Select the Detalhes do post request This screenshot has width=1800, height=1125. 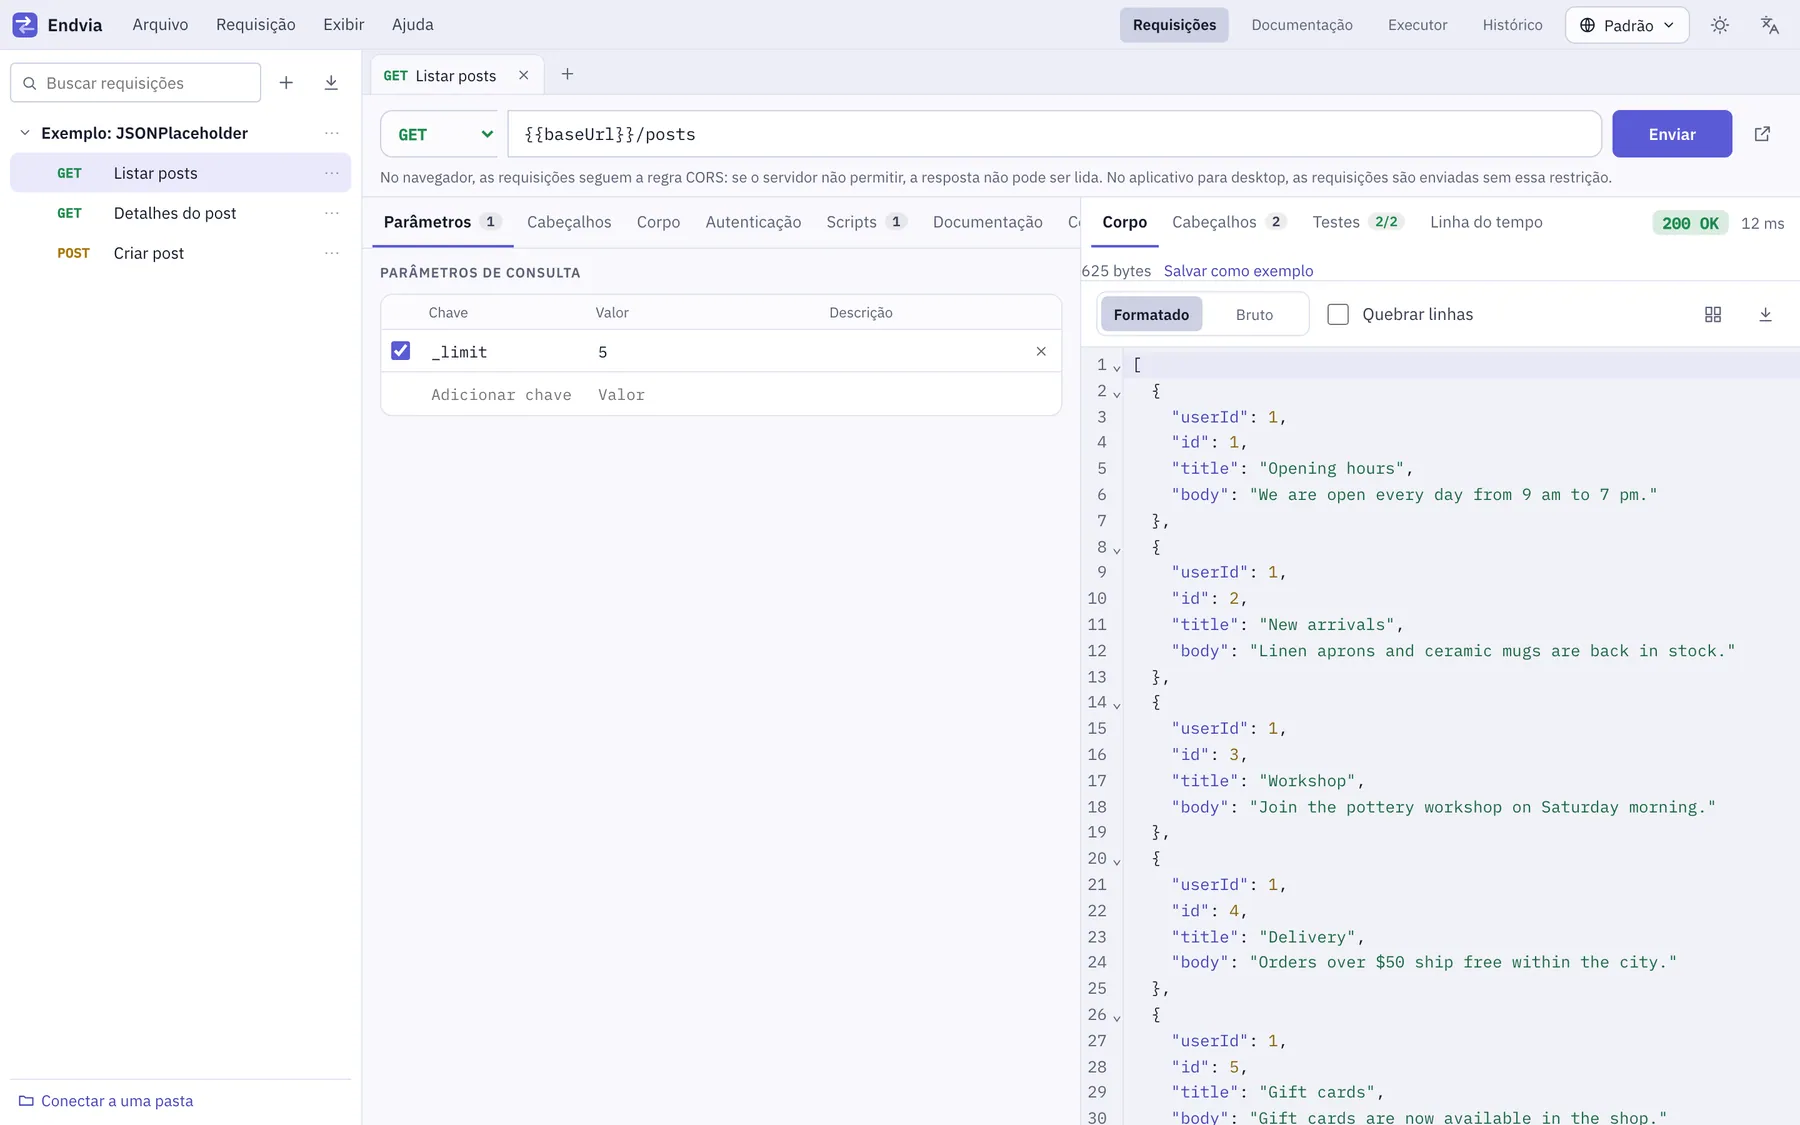[180, 213]
